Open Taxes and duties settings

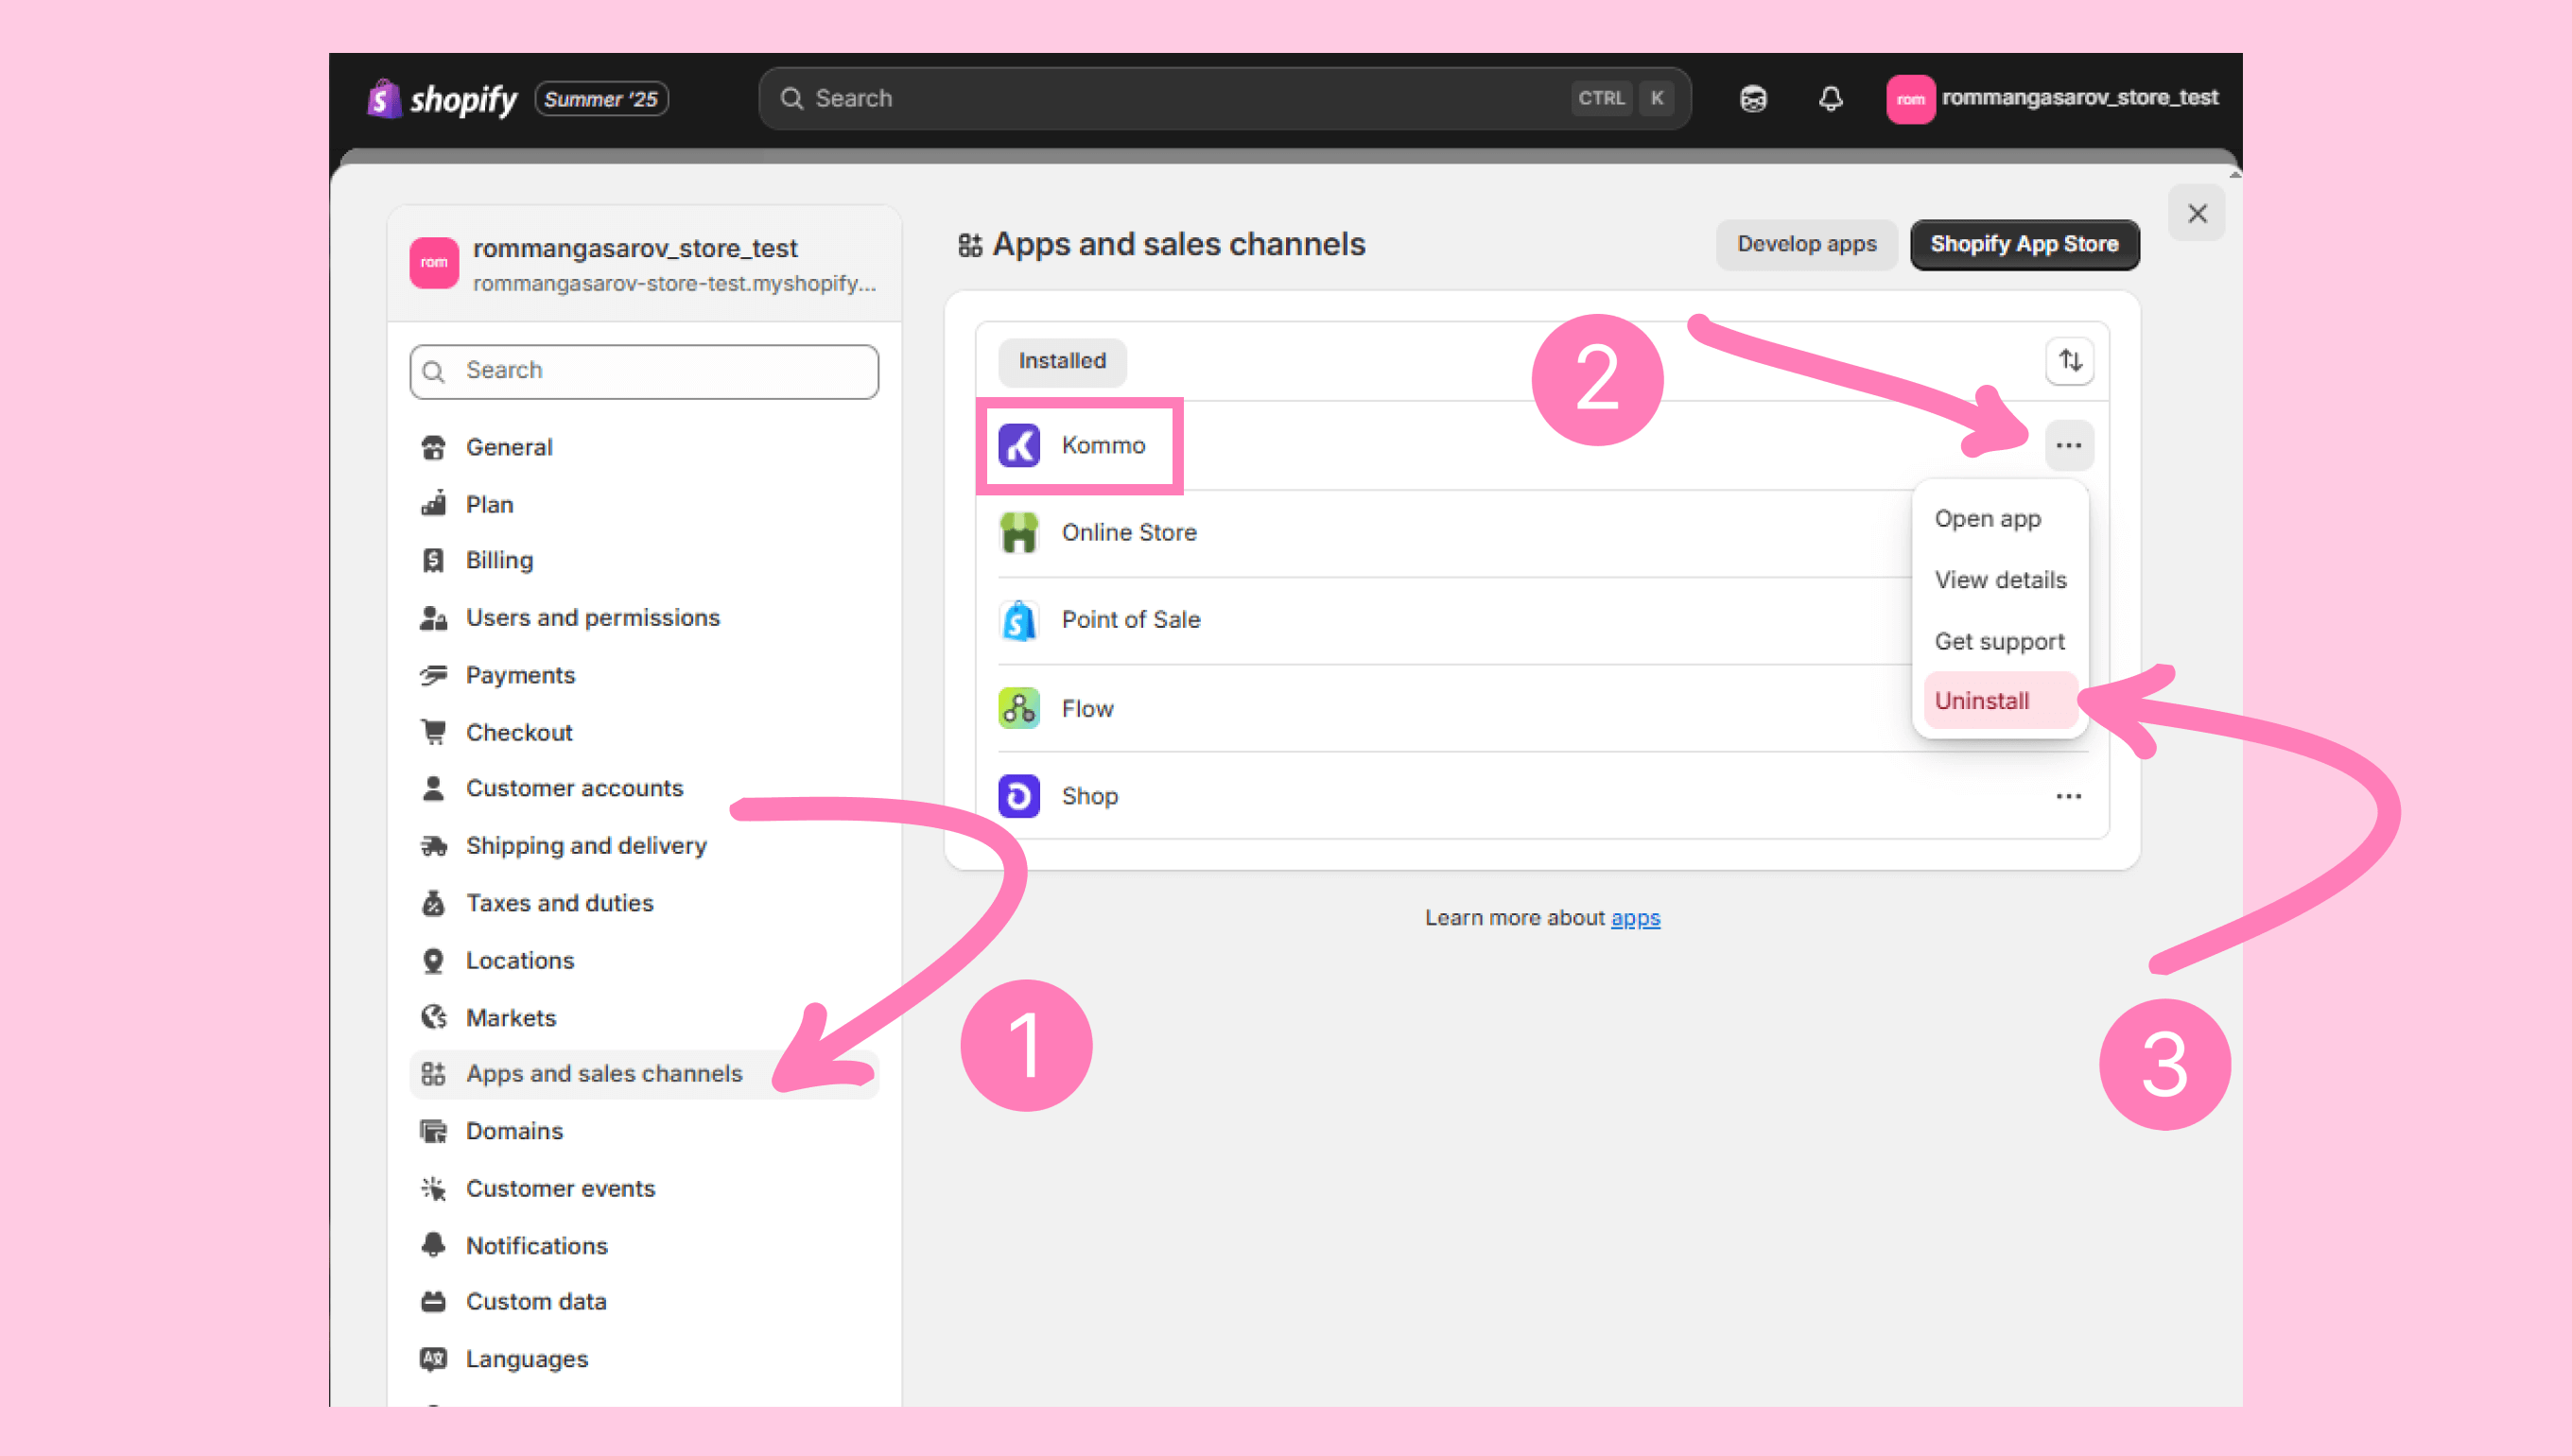pos(644,903)
